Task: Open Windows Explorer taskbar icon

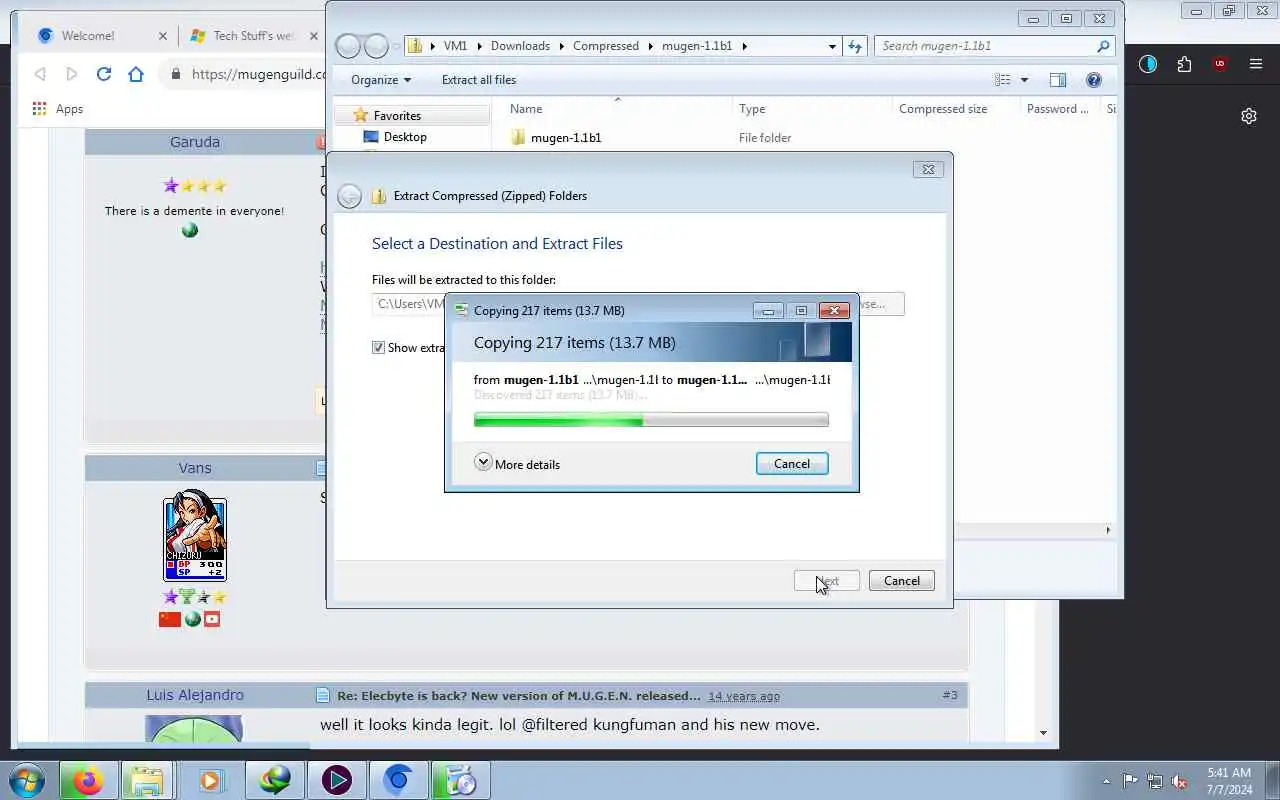Action: click(148, 780)
